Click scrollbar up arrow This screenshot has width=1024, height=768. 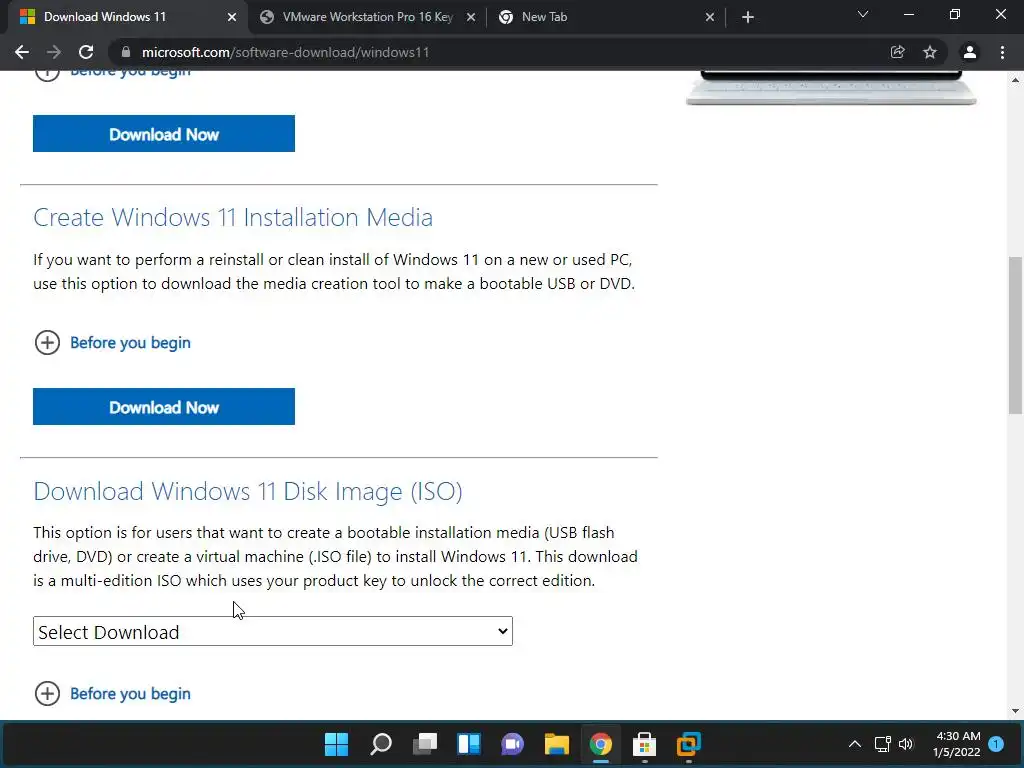(1015, 80)
